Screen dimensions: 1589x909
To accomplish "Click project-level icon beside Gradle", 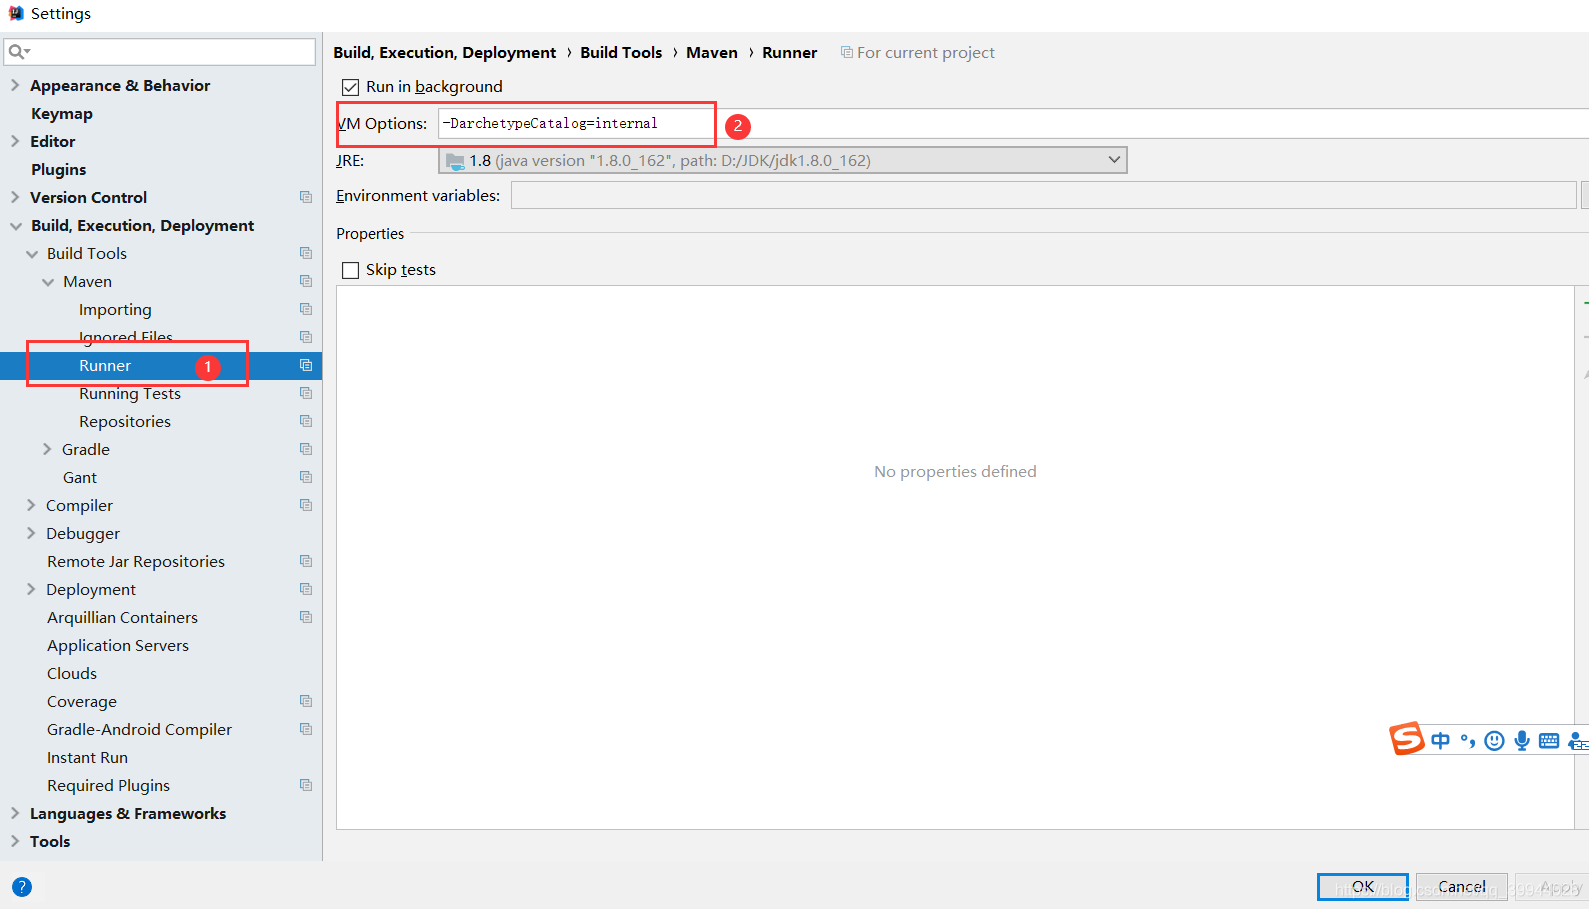I will point(306,449).
